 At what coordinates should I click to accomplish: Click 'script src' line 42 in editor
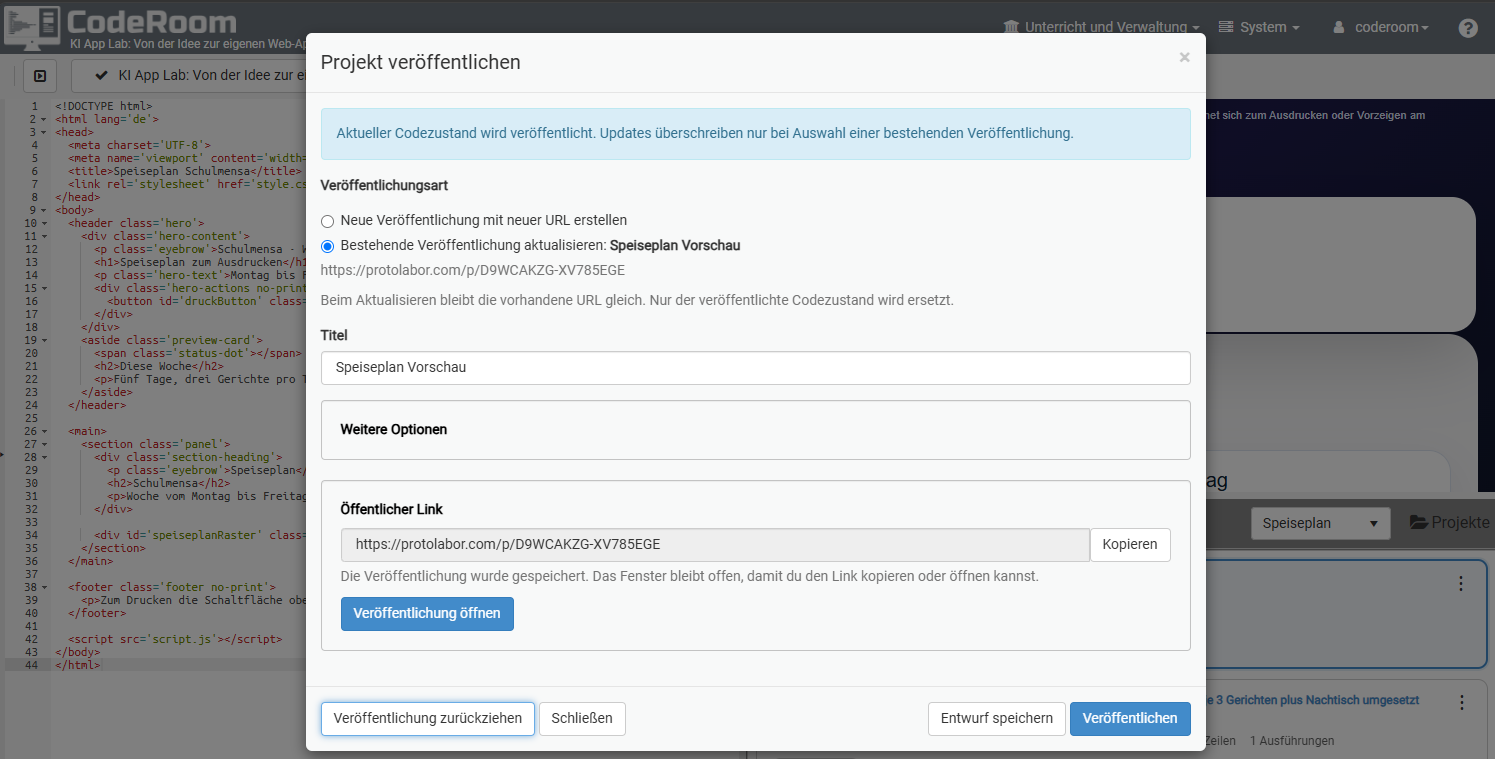coord(175,639)
